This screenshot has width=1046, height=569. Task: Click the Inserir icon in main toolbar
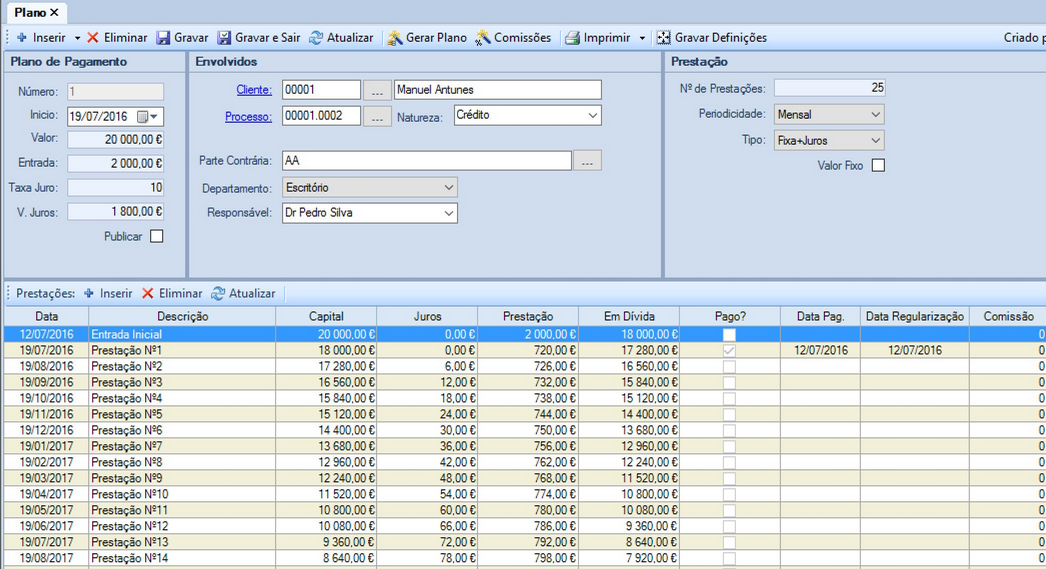pos(22,38)
